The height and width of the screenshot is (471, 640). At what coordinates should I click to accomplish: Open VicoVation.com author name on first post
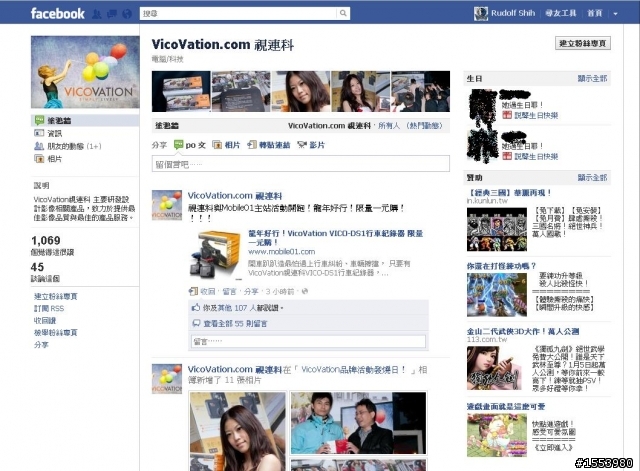[x=235, y=196]
